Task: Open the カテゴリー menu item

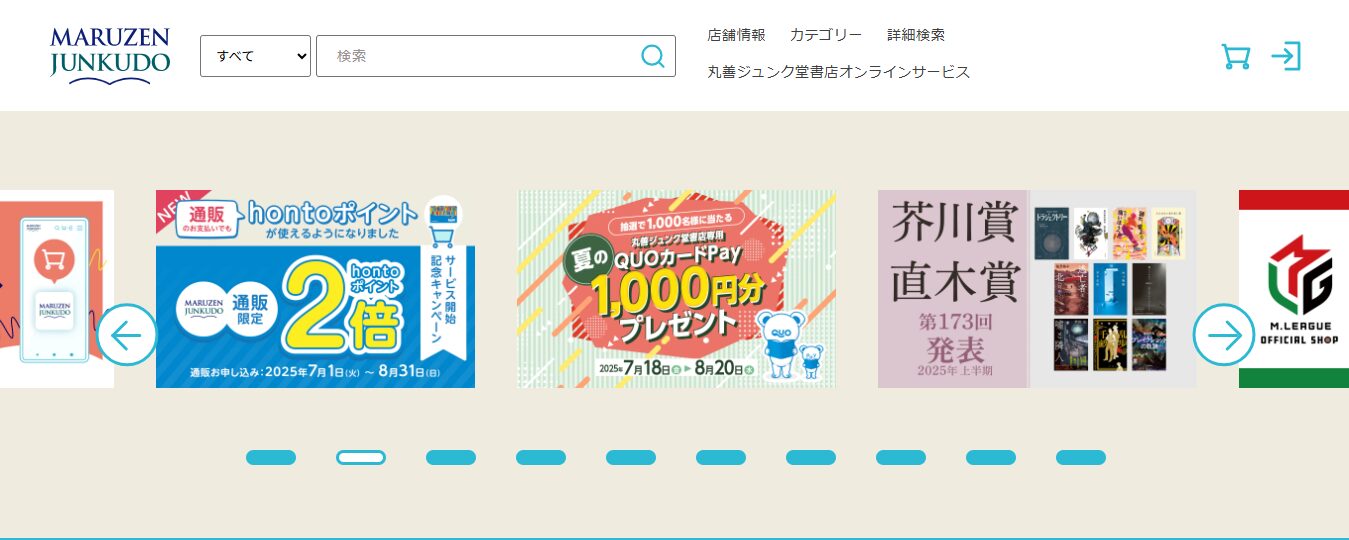Action: pos(826,35)
